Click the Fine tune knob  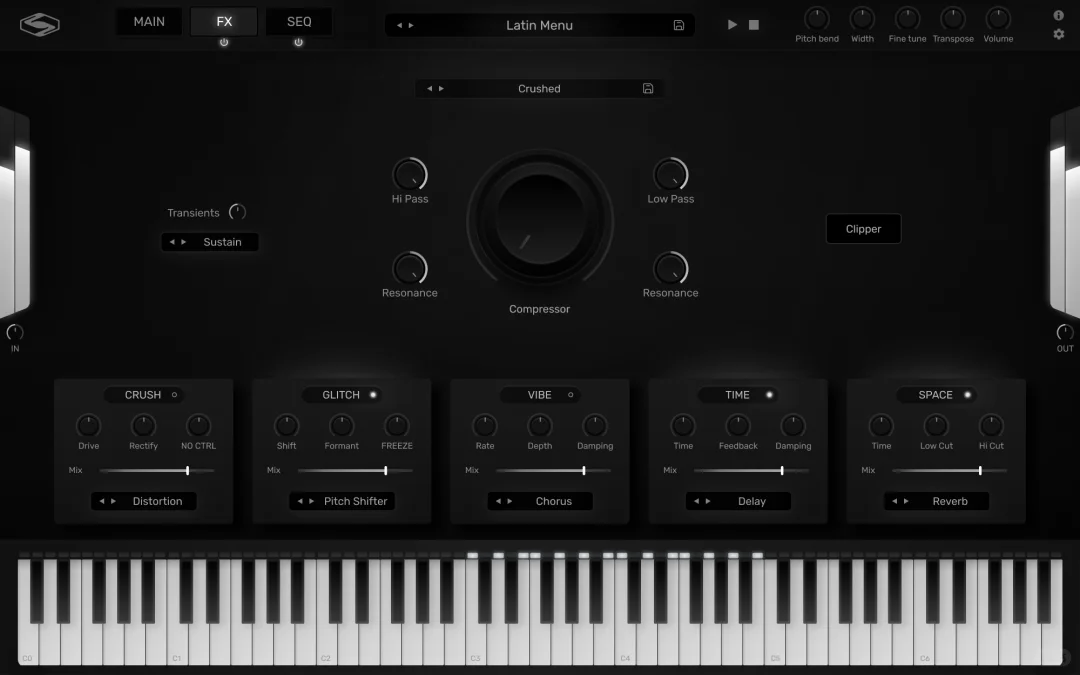(907, 19)
